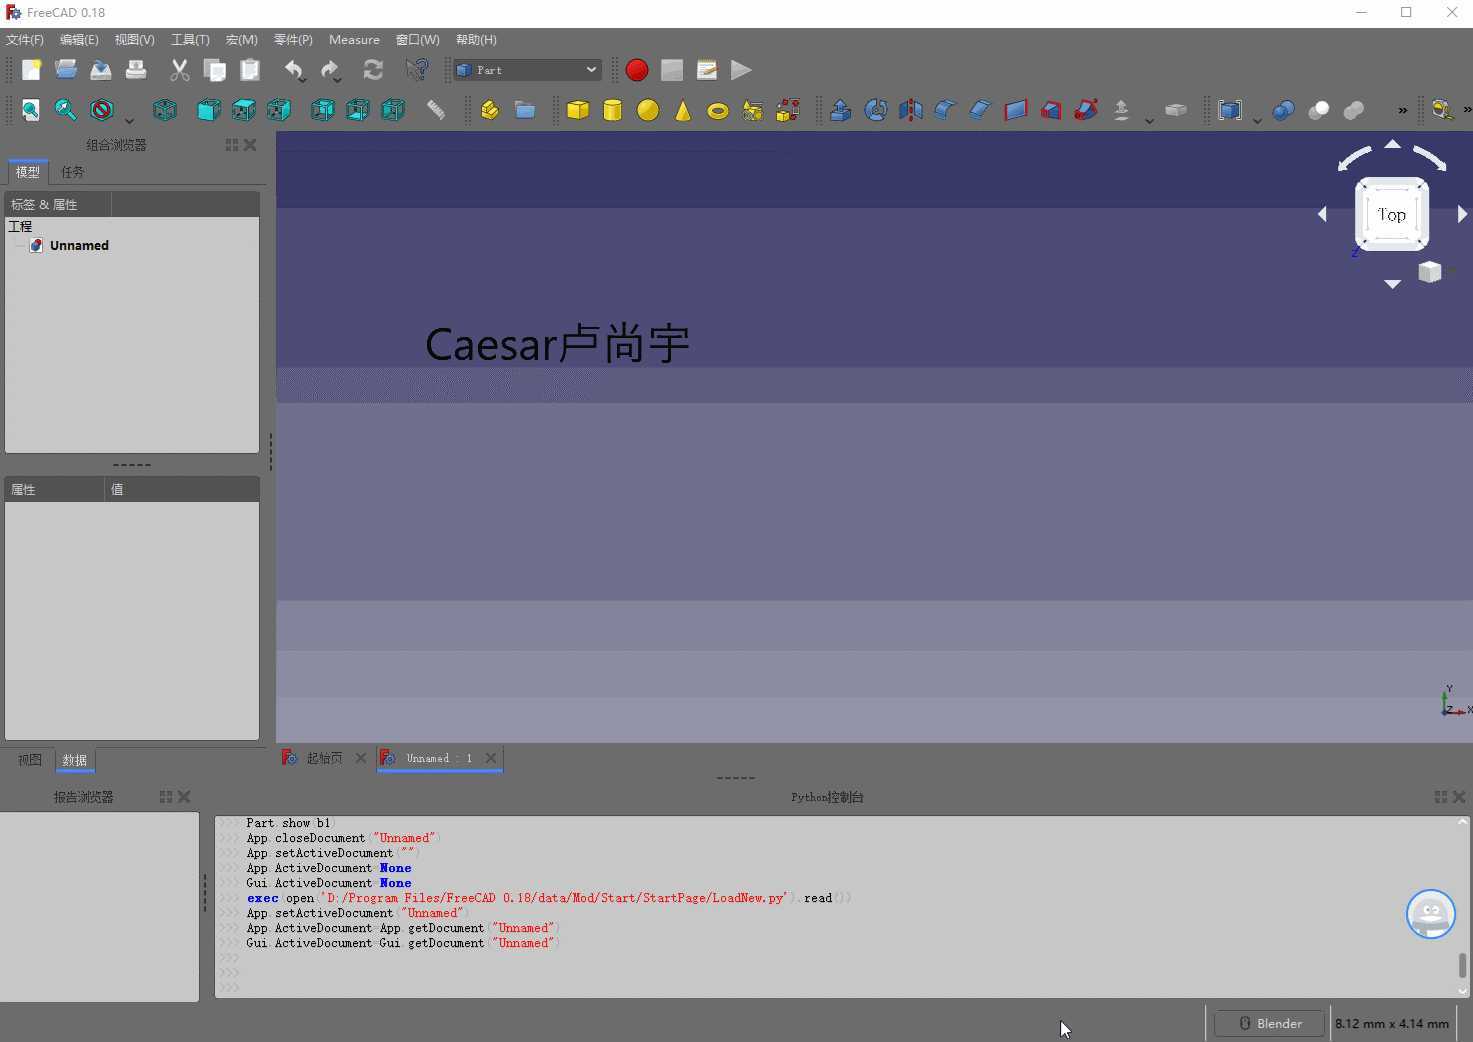Image resolution: width=1473 pixels, height=1042 pixels.
Task: Click the Refresh recompute icon
Action: point(373,70)
